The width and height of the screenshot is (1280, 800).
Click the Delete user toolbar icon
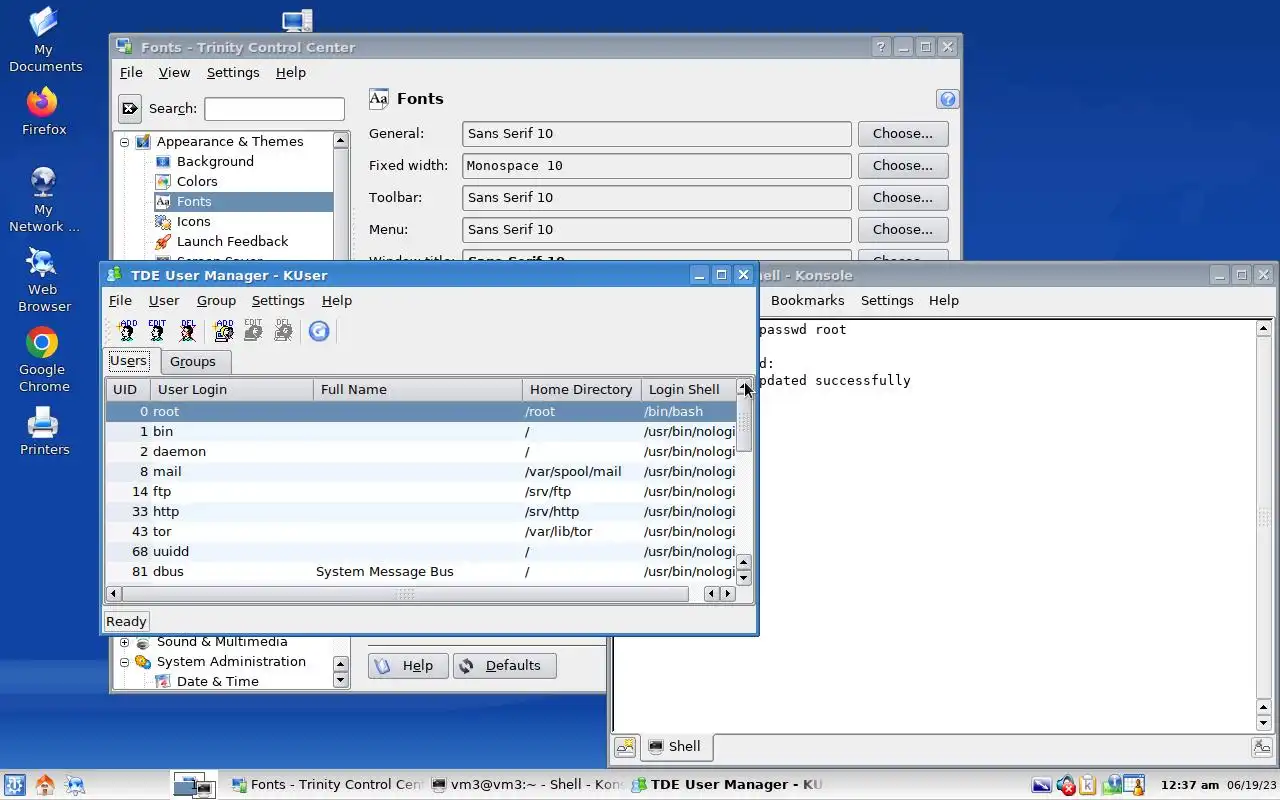pyautogui.click(x=187, y=331)
